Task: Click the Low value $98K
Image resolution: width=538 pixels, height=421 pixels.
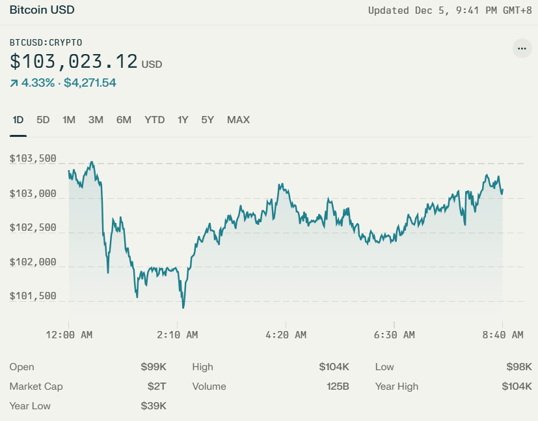Action: click(x=519, y=367)
